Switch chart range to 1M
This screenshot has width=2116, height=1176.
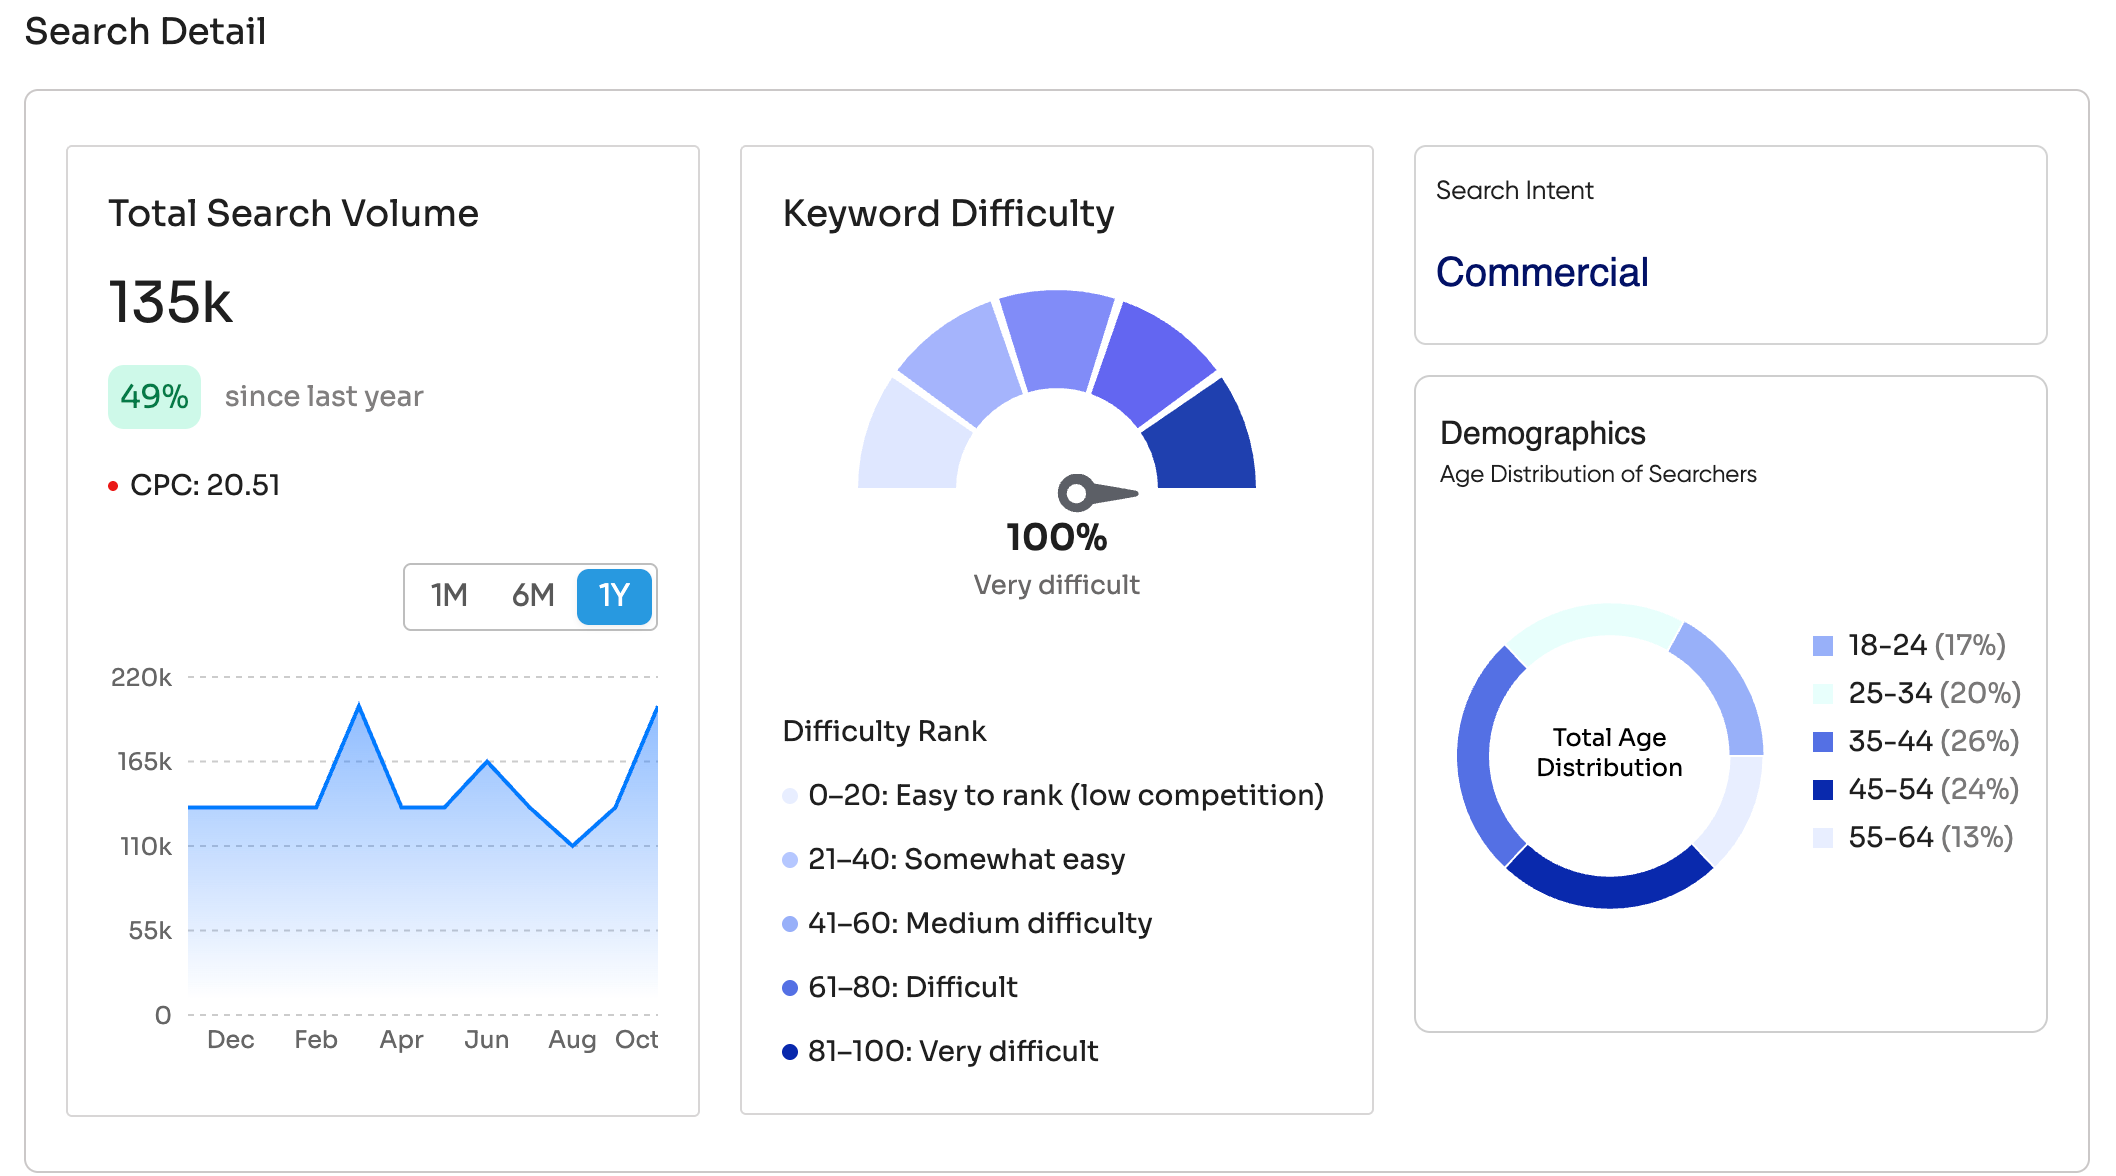[x=449, y=596]
